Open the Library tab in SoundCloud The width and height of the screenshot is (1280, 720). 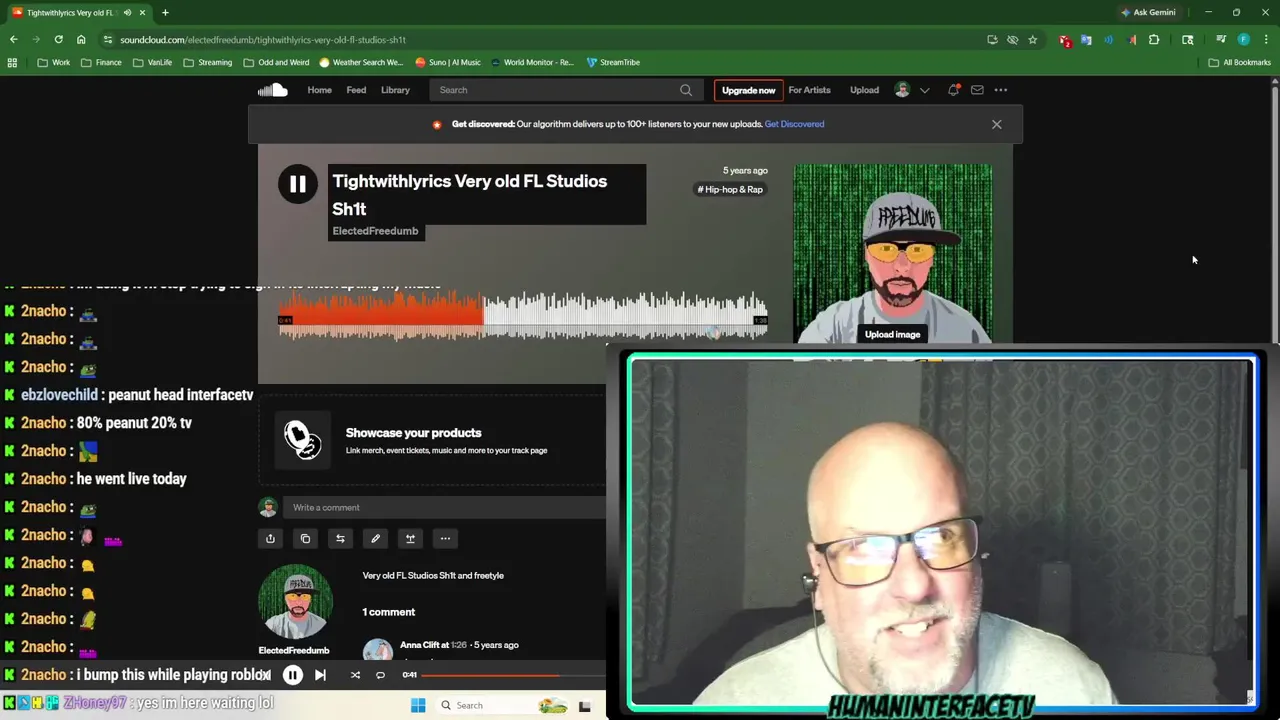click(x=395, y=90)
